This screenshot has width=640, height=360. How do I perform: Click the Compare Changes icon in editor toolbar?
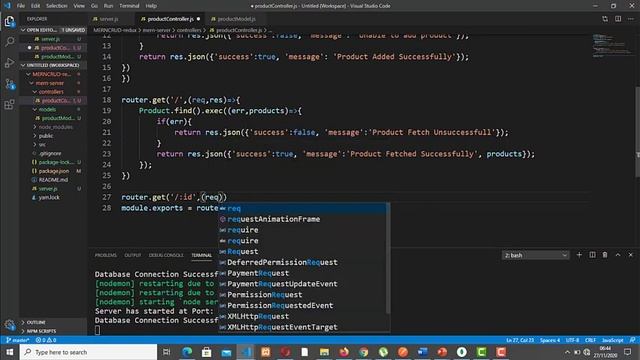pyautogui.click(x=605, y=19)
